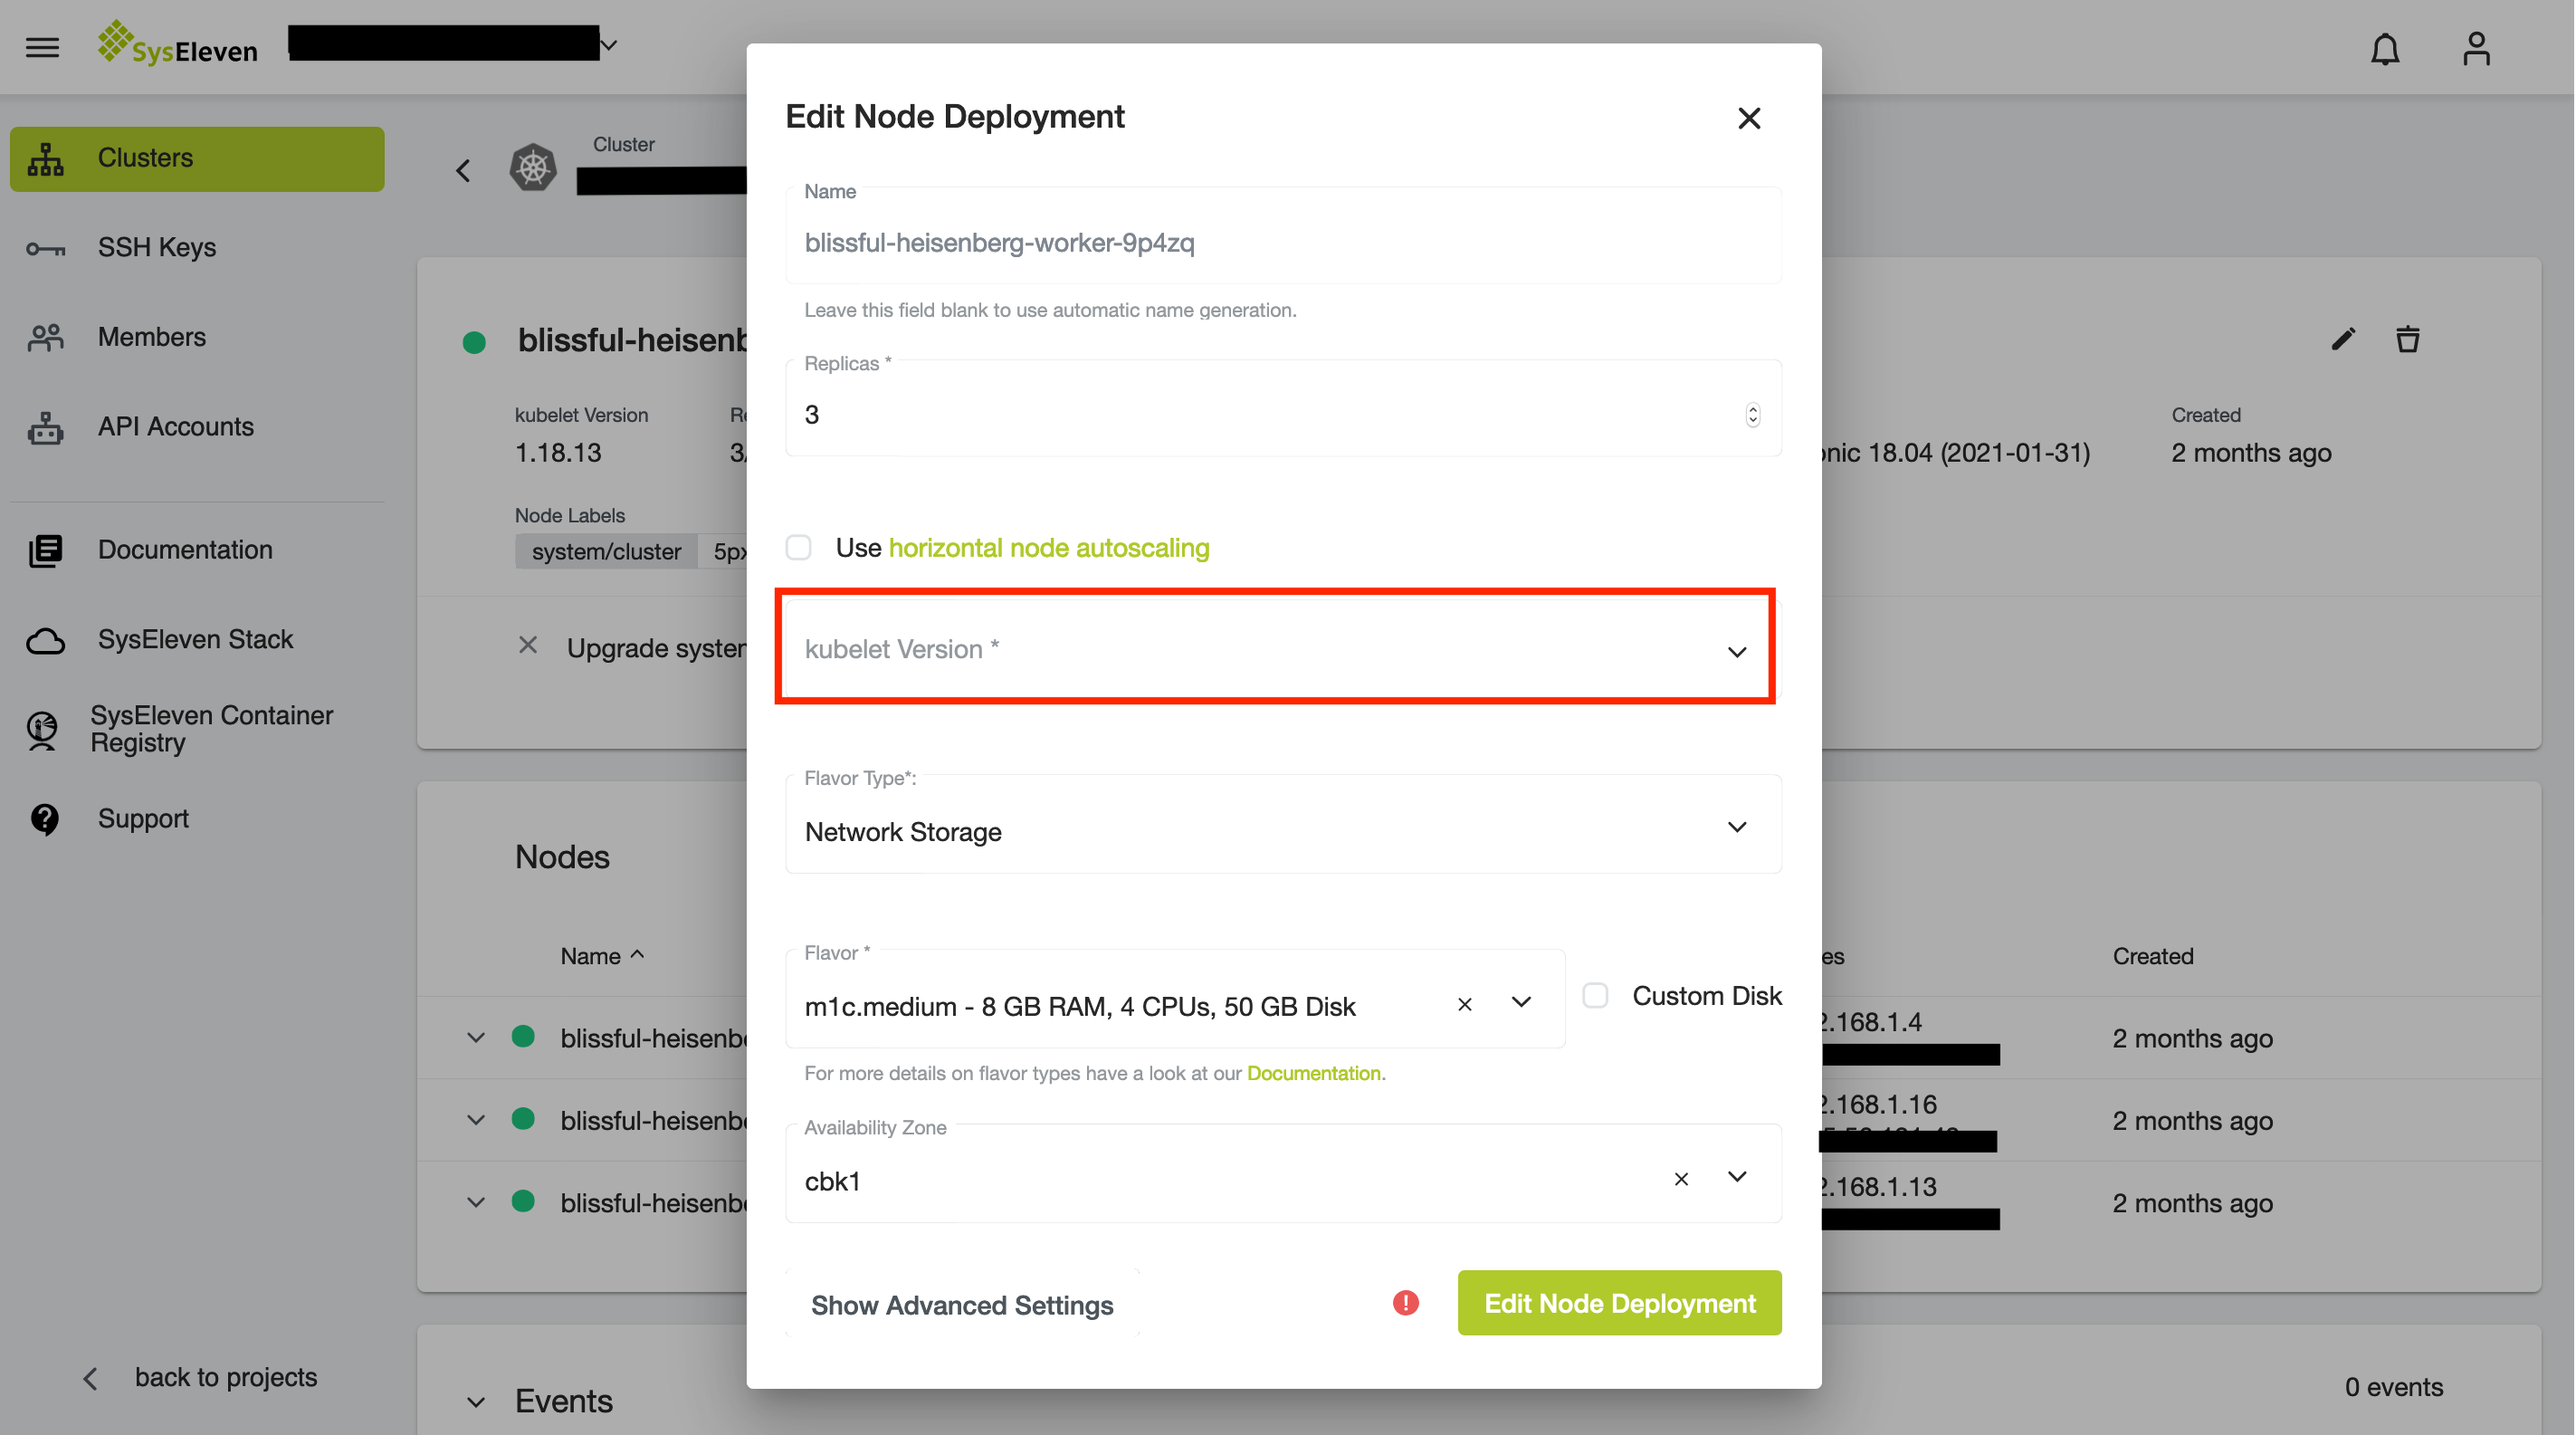2576x1435 pixels.
Task: Click the SSH Keys key icon
Action: 45,248
